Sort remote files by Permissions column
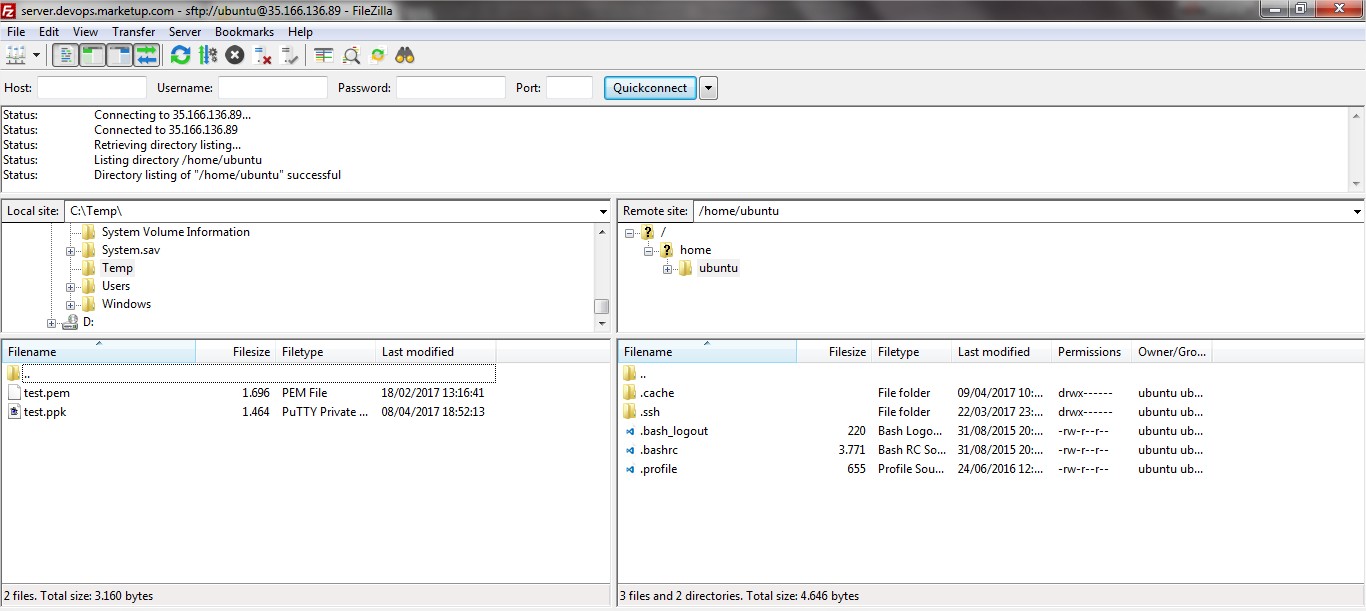The image size is (1366, 611). pos(1092,352)
